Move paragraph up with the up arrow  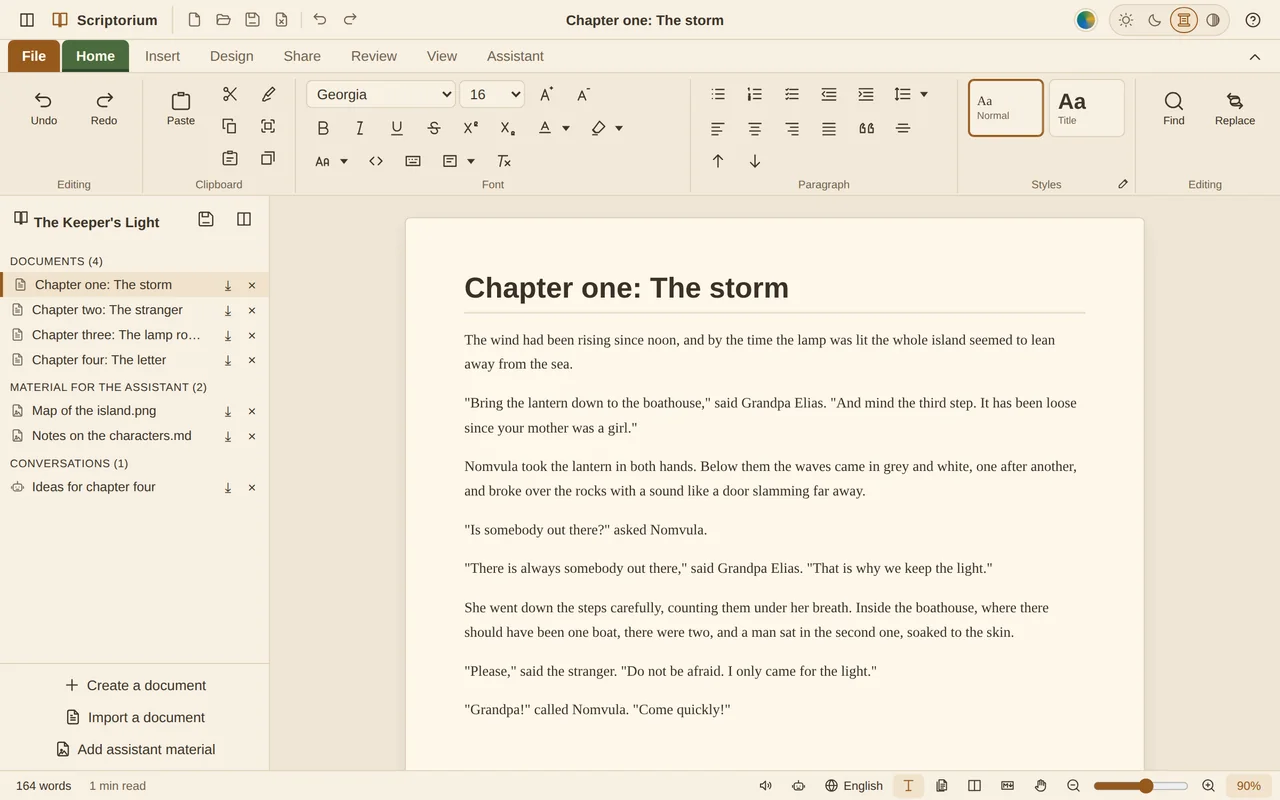(718, 161)
